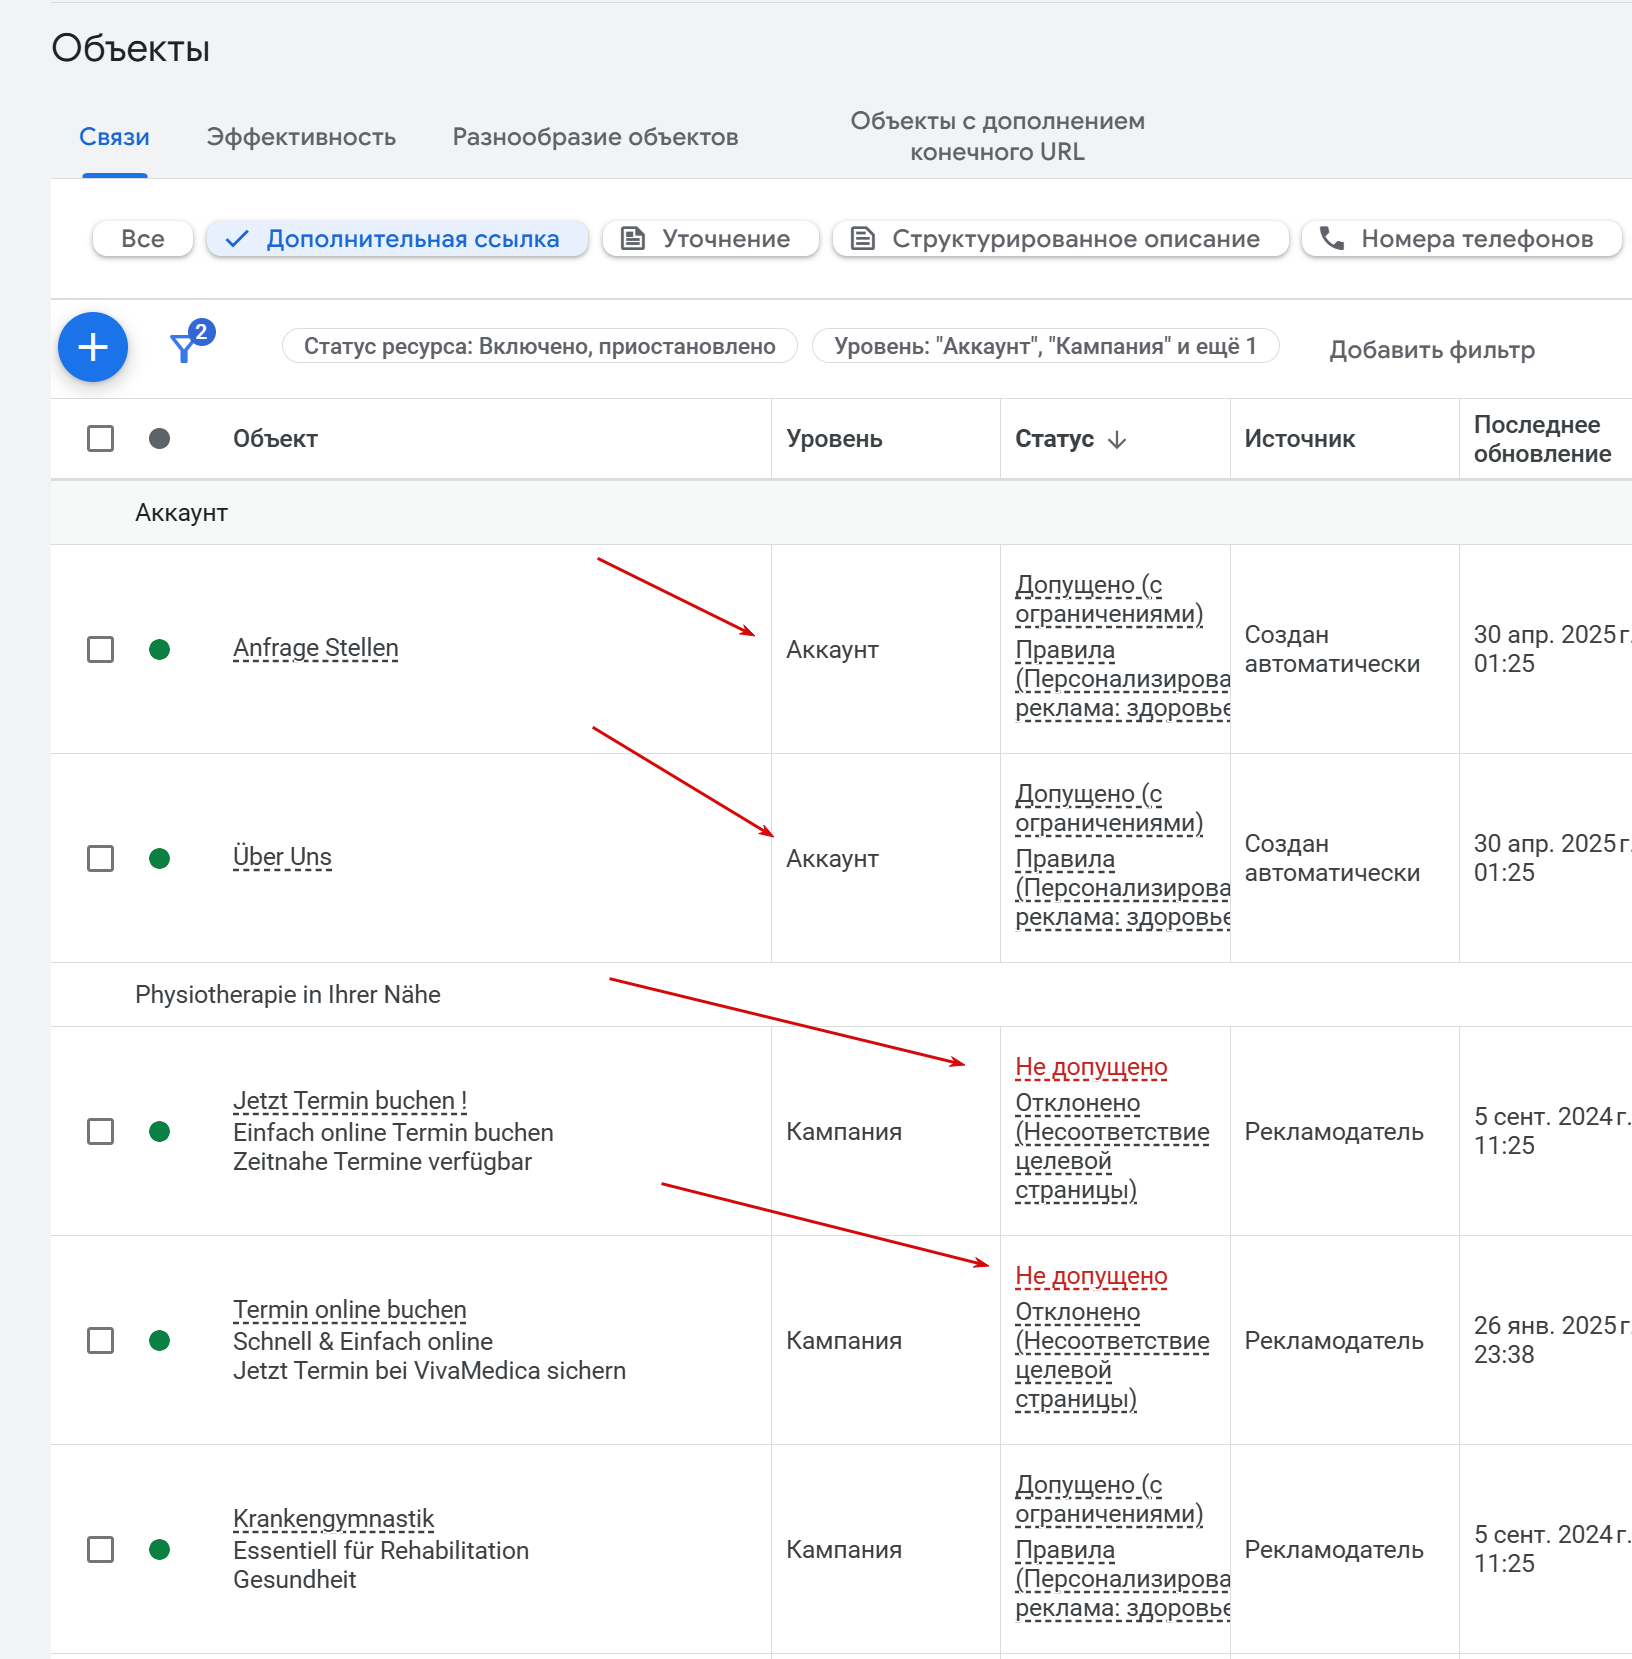The width and height of the screenshot is (1632, 1659).
Task: Click the grey status dot column header
Action: tap(159, 439)
